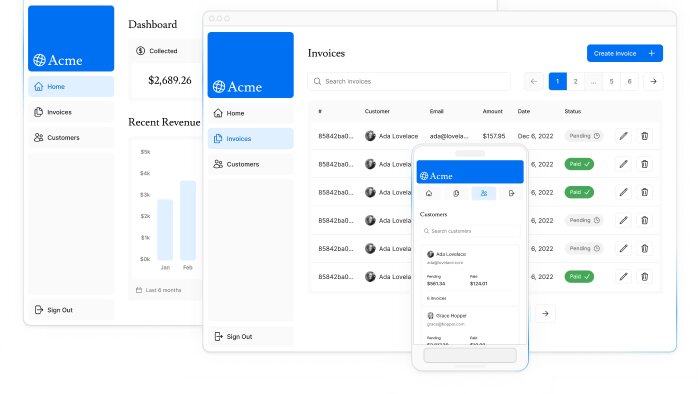Go to page 2 in pagination
Screen dimensions: 700x394
575,81
